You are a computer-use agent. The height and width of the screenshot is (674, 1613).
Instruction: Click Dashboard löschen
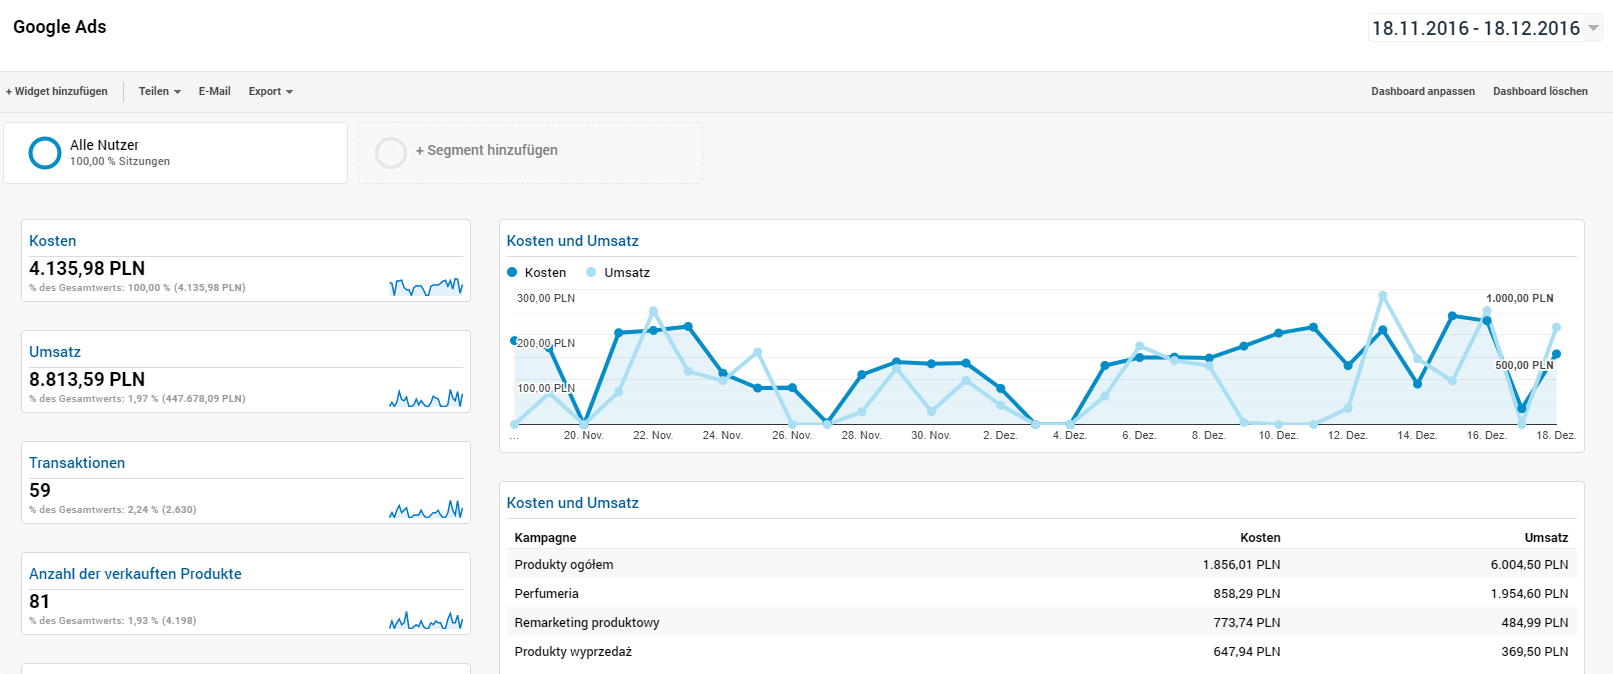1540,91
